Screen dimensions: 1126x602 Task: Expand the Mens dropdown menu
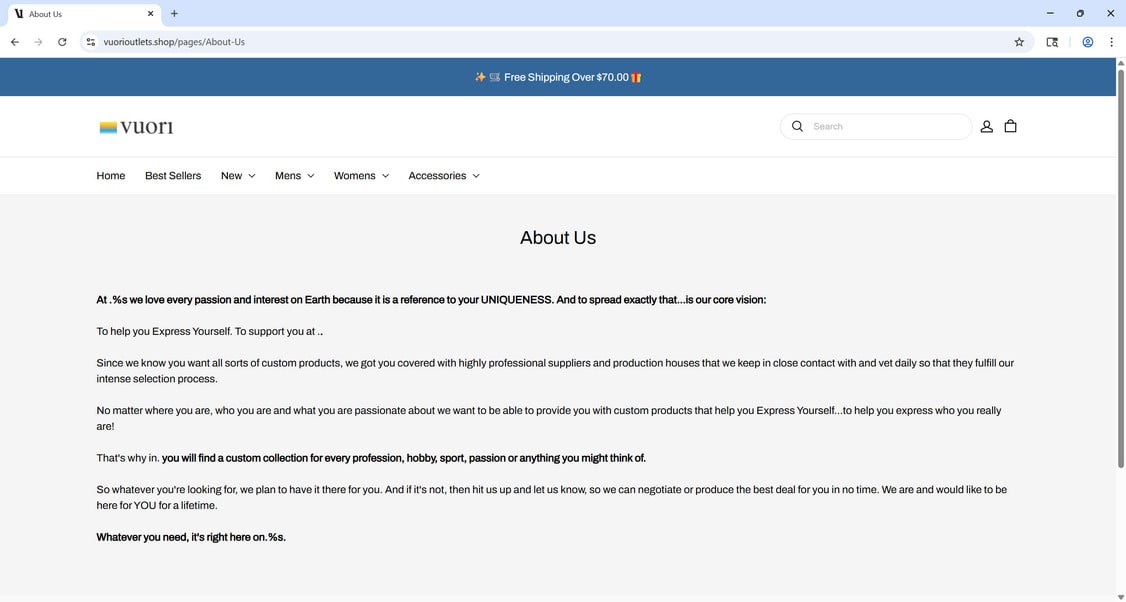(x=294, y=176)
